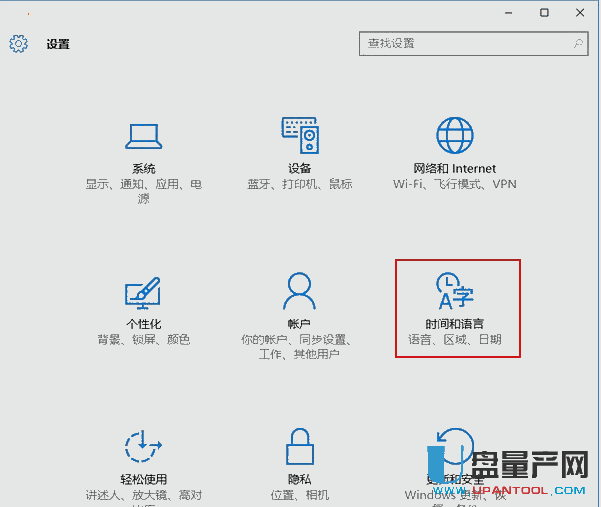The height and width of the screenshot is (507, 601).
Task: Click the 位置、相机 description under 隐私
Action: [299, 495]
